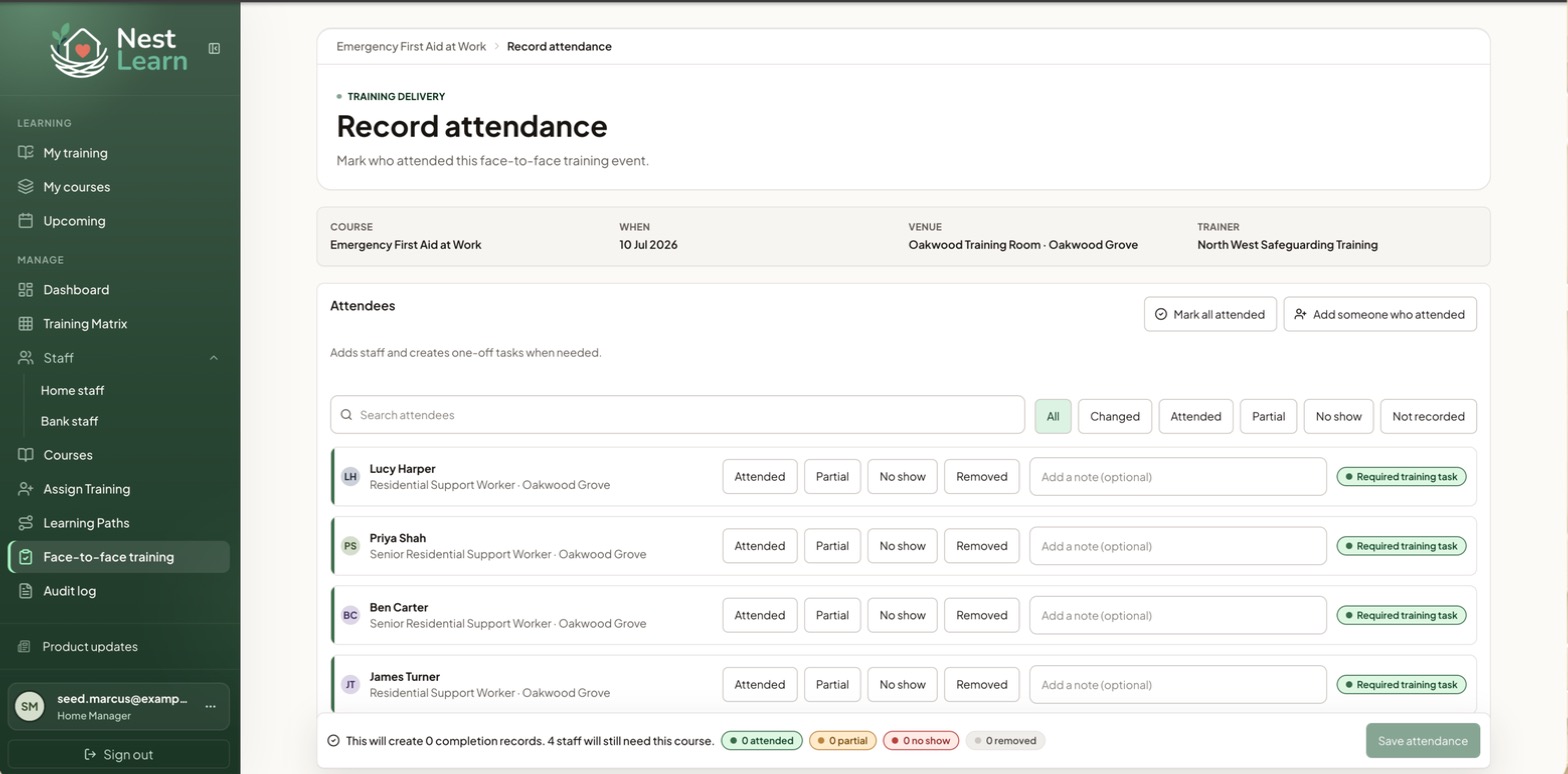Click the Learning Paths route icon
Screen dimensions: 1568x774
[26, 523]
